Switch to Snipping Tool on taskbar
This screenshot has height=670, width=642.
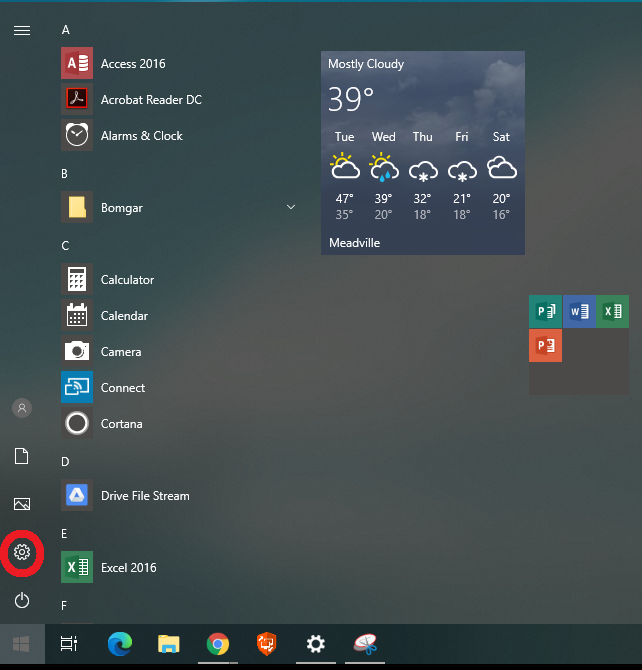[365, 644]
